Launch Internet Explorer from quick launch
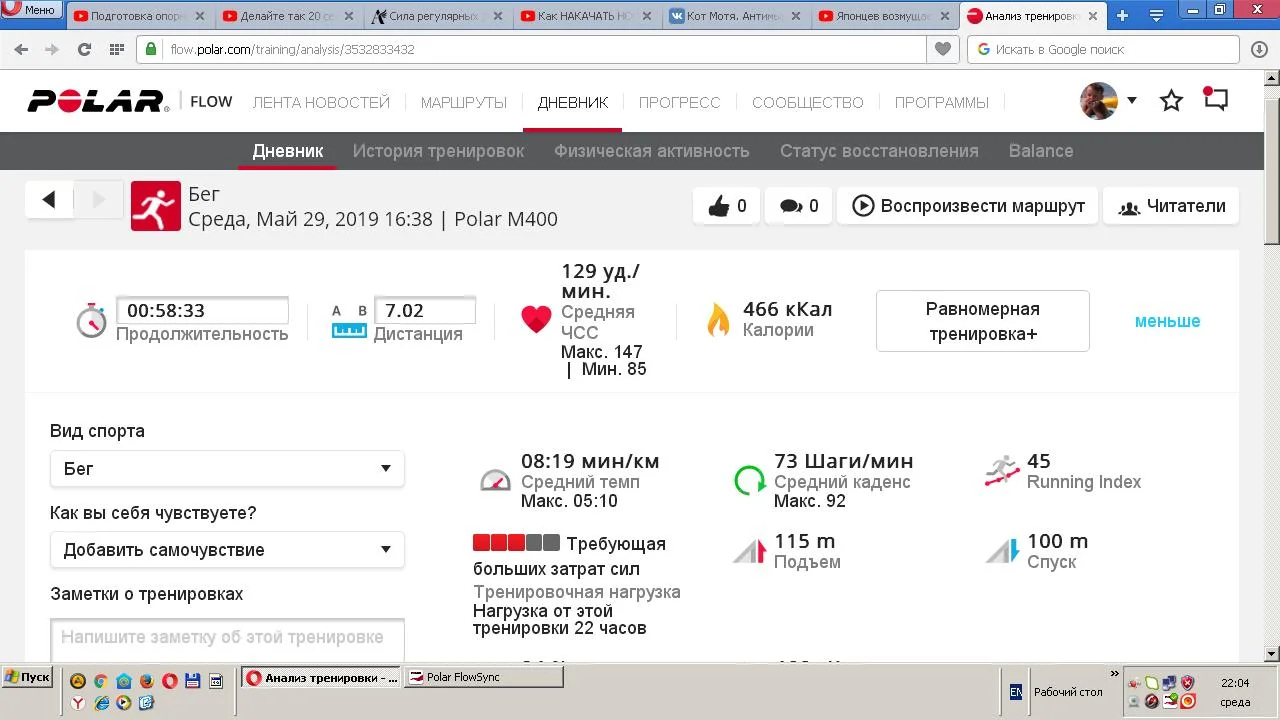The height and width of the screenshot is (720, 1280). click(101, 703)
